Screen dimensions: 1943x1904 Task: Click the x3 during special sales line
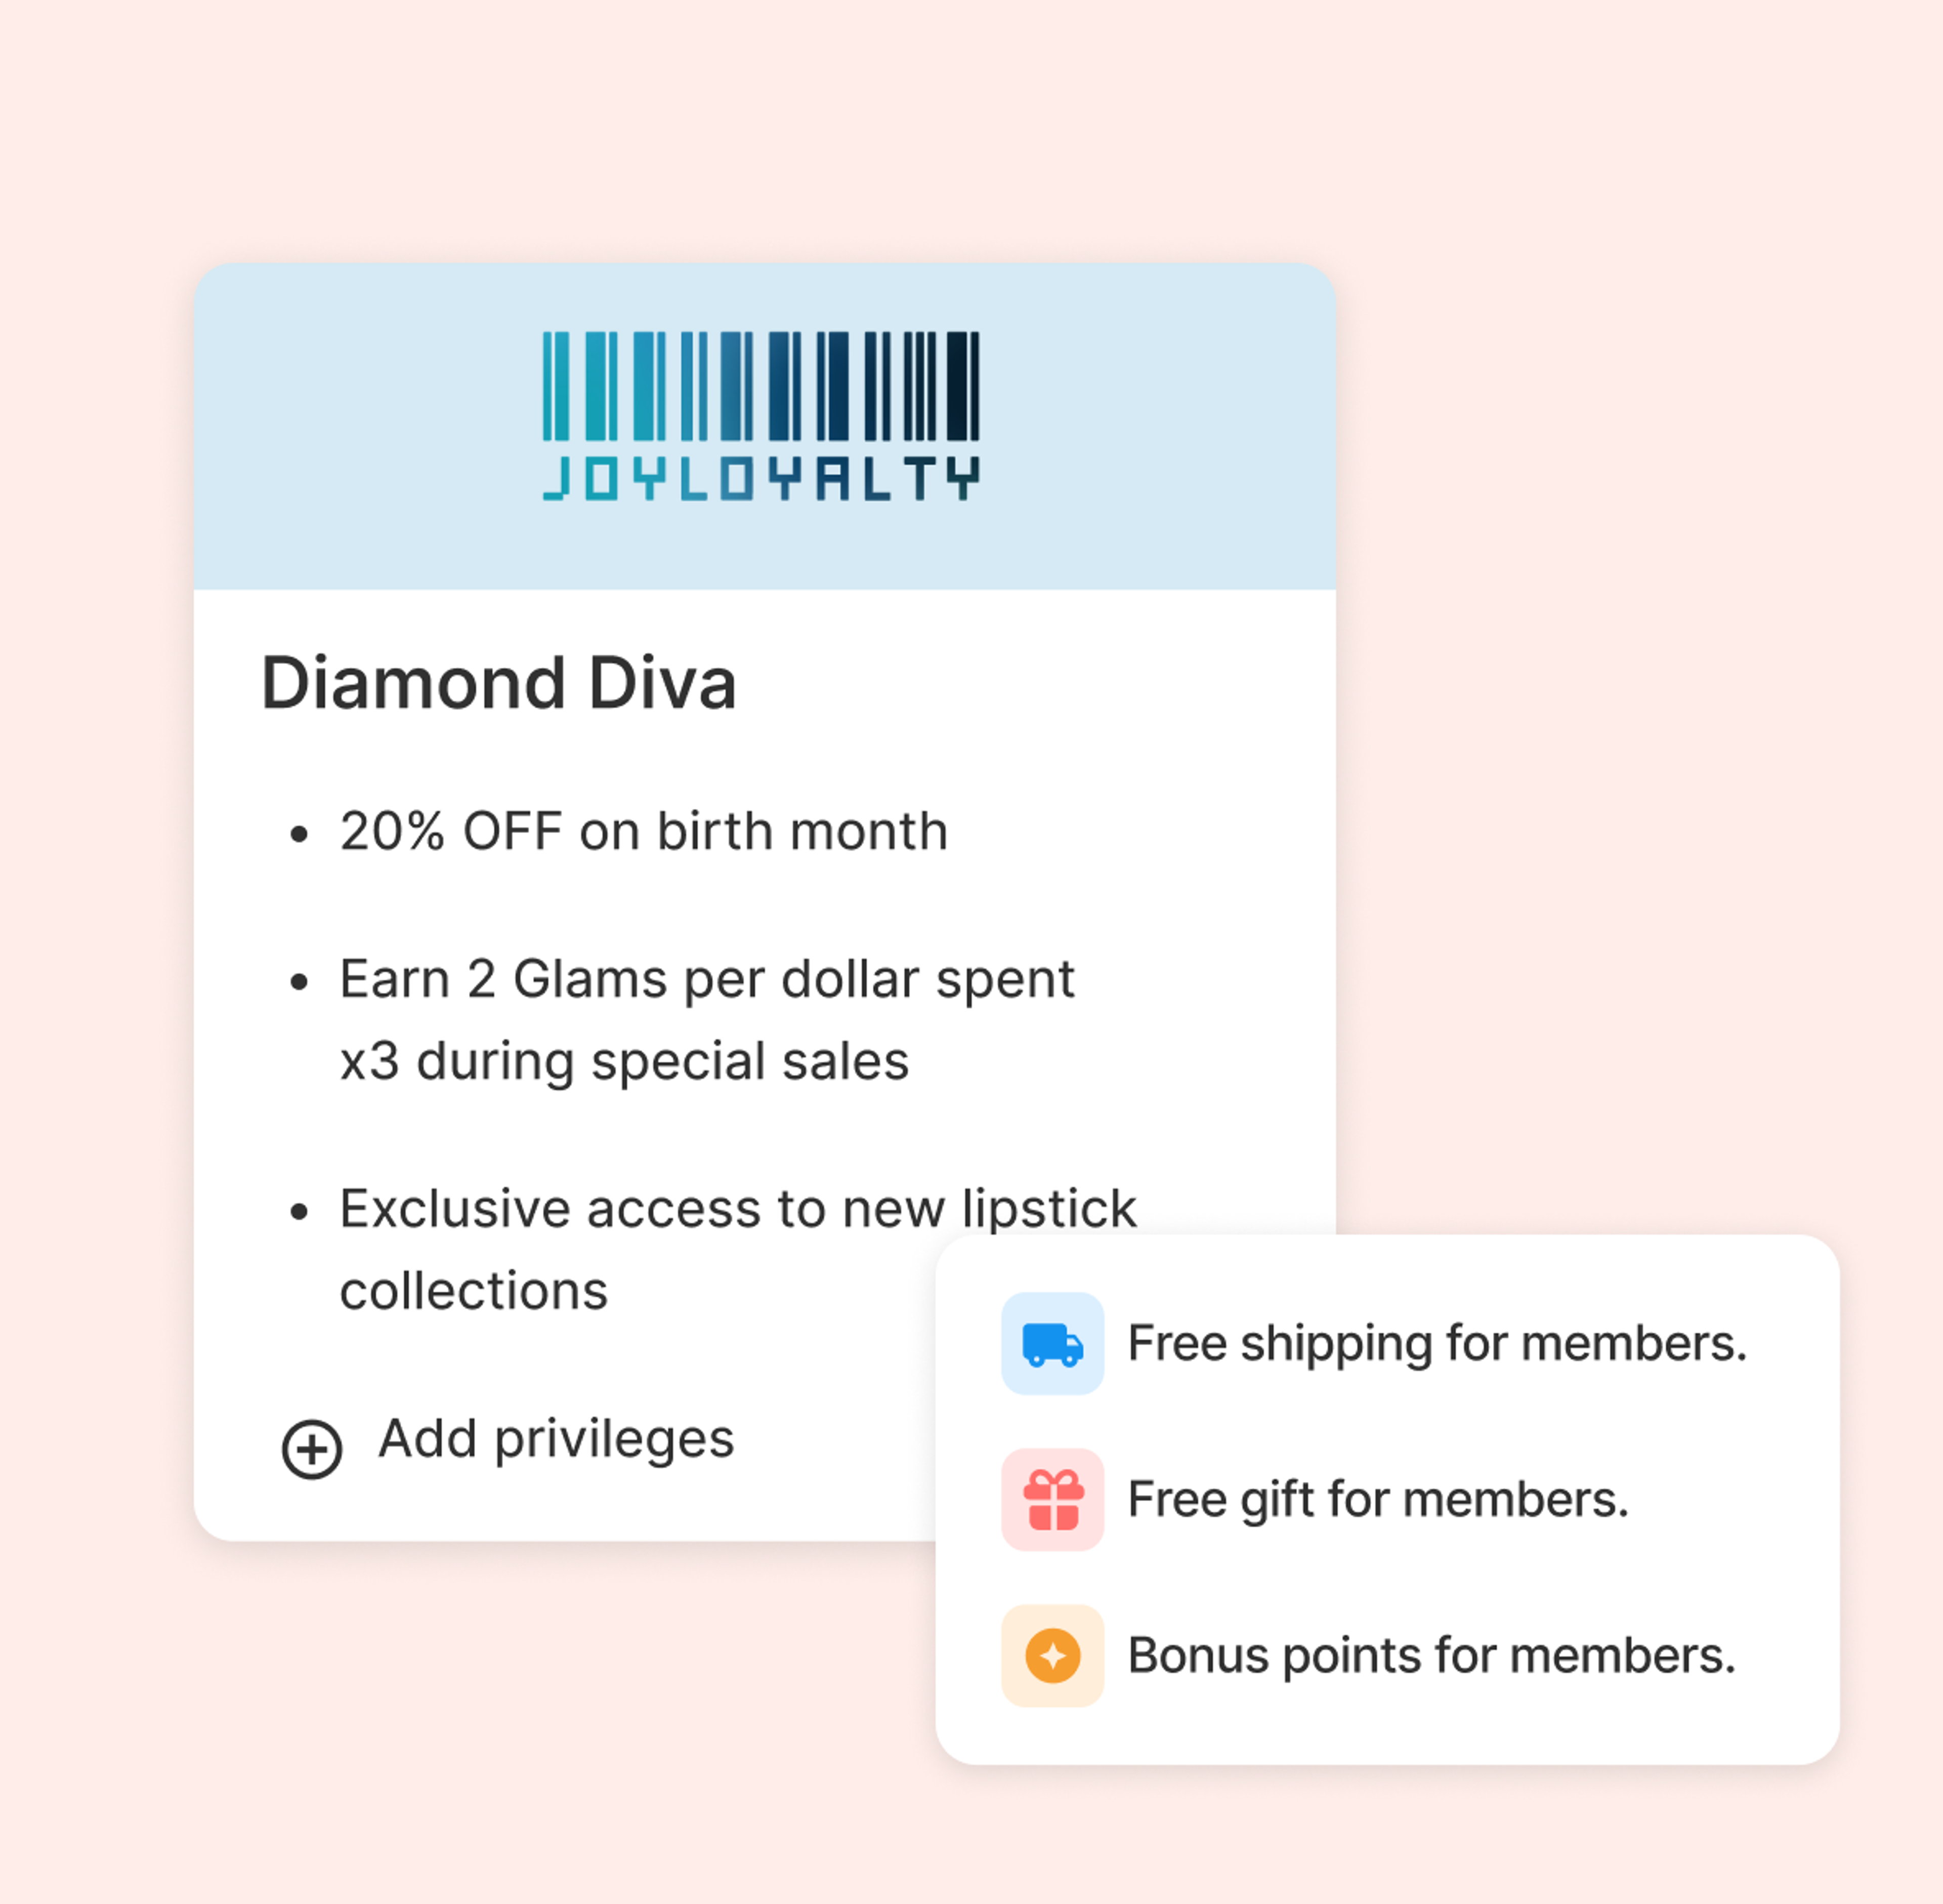click(x=624, y=1061)
